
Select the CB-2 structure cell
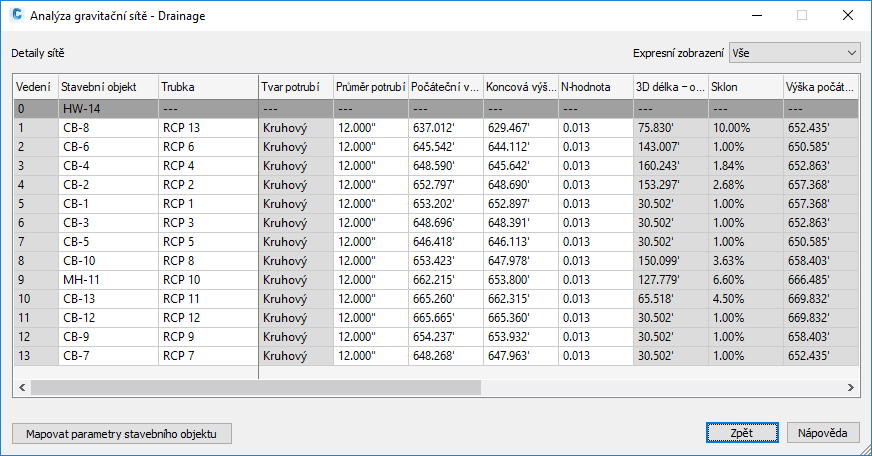pos(108,185)
